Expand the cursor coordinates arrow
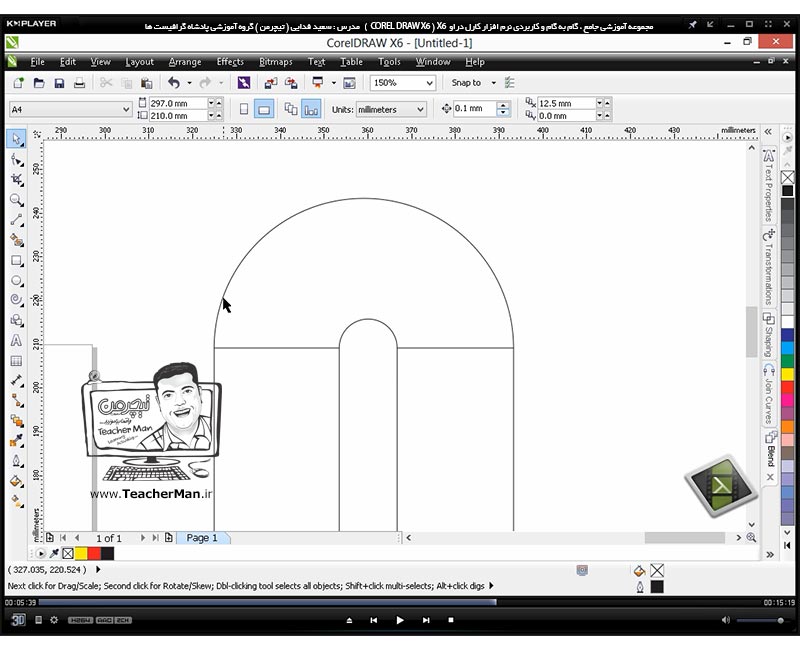The image size is (800, 650). (x=98, y=569)
